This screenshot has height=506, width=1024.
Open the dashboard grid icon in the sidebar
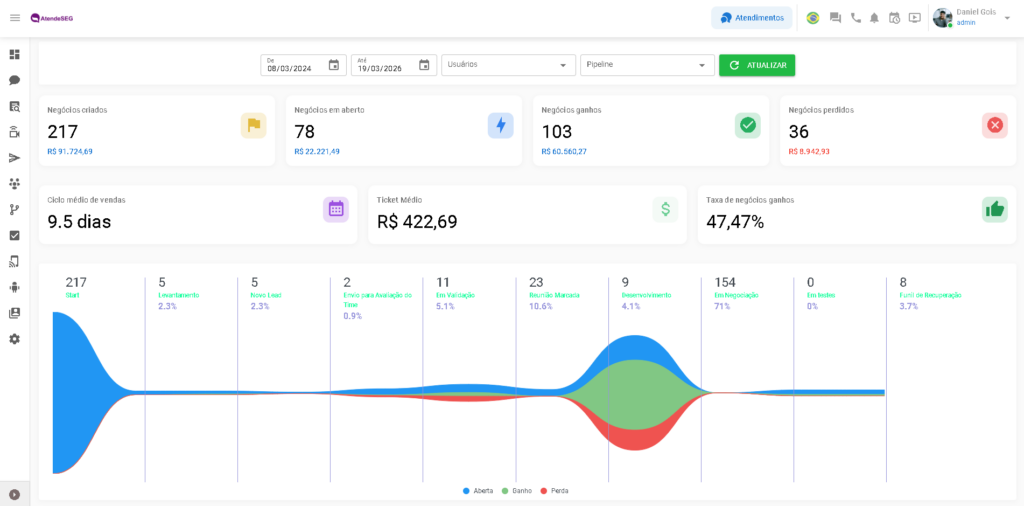point(14,54)
